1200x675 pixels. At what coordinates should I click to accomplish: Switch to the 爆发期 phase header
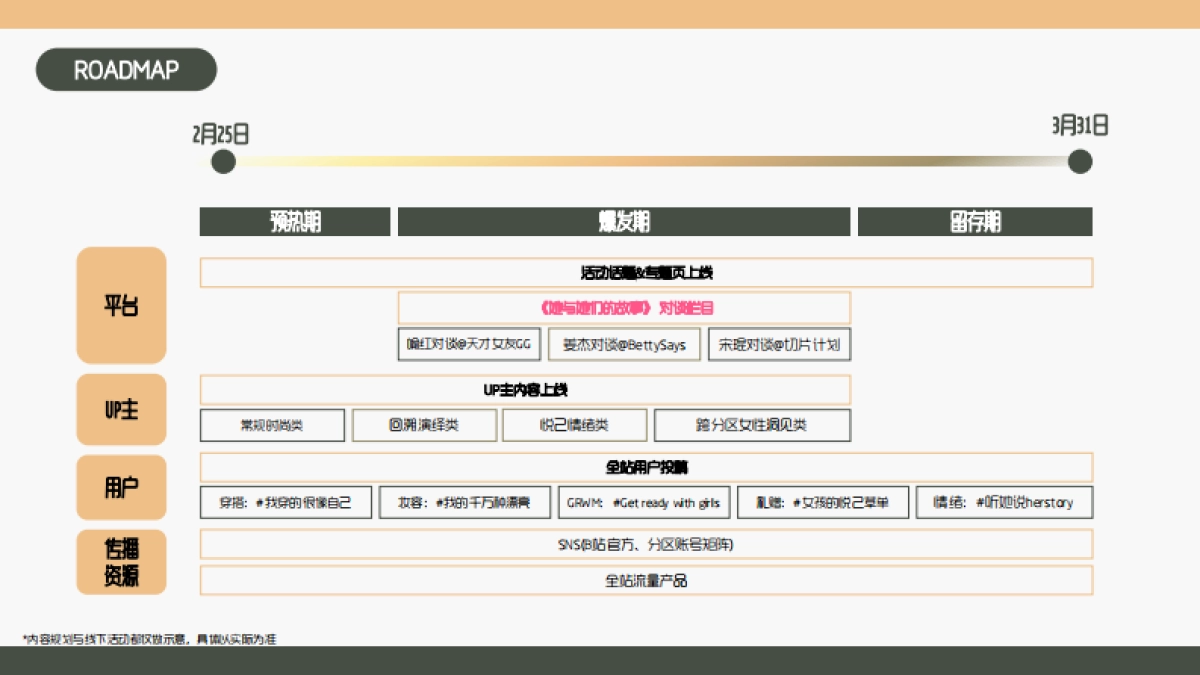[x=624, y=221]
